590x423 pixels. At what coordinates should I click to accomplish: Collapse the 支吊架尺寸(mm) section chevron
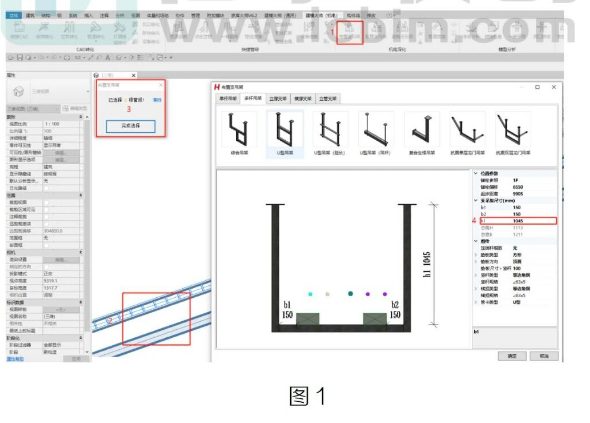[476, 201]
